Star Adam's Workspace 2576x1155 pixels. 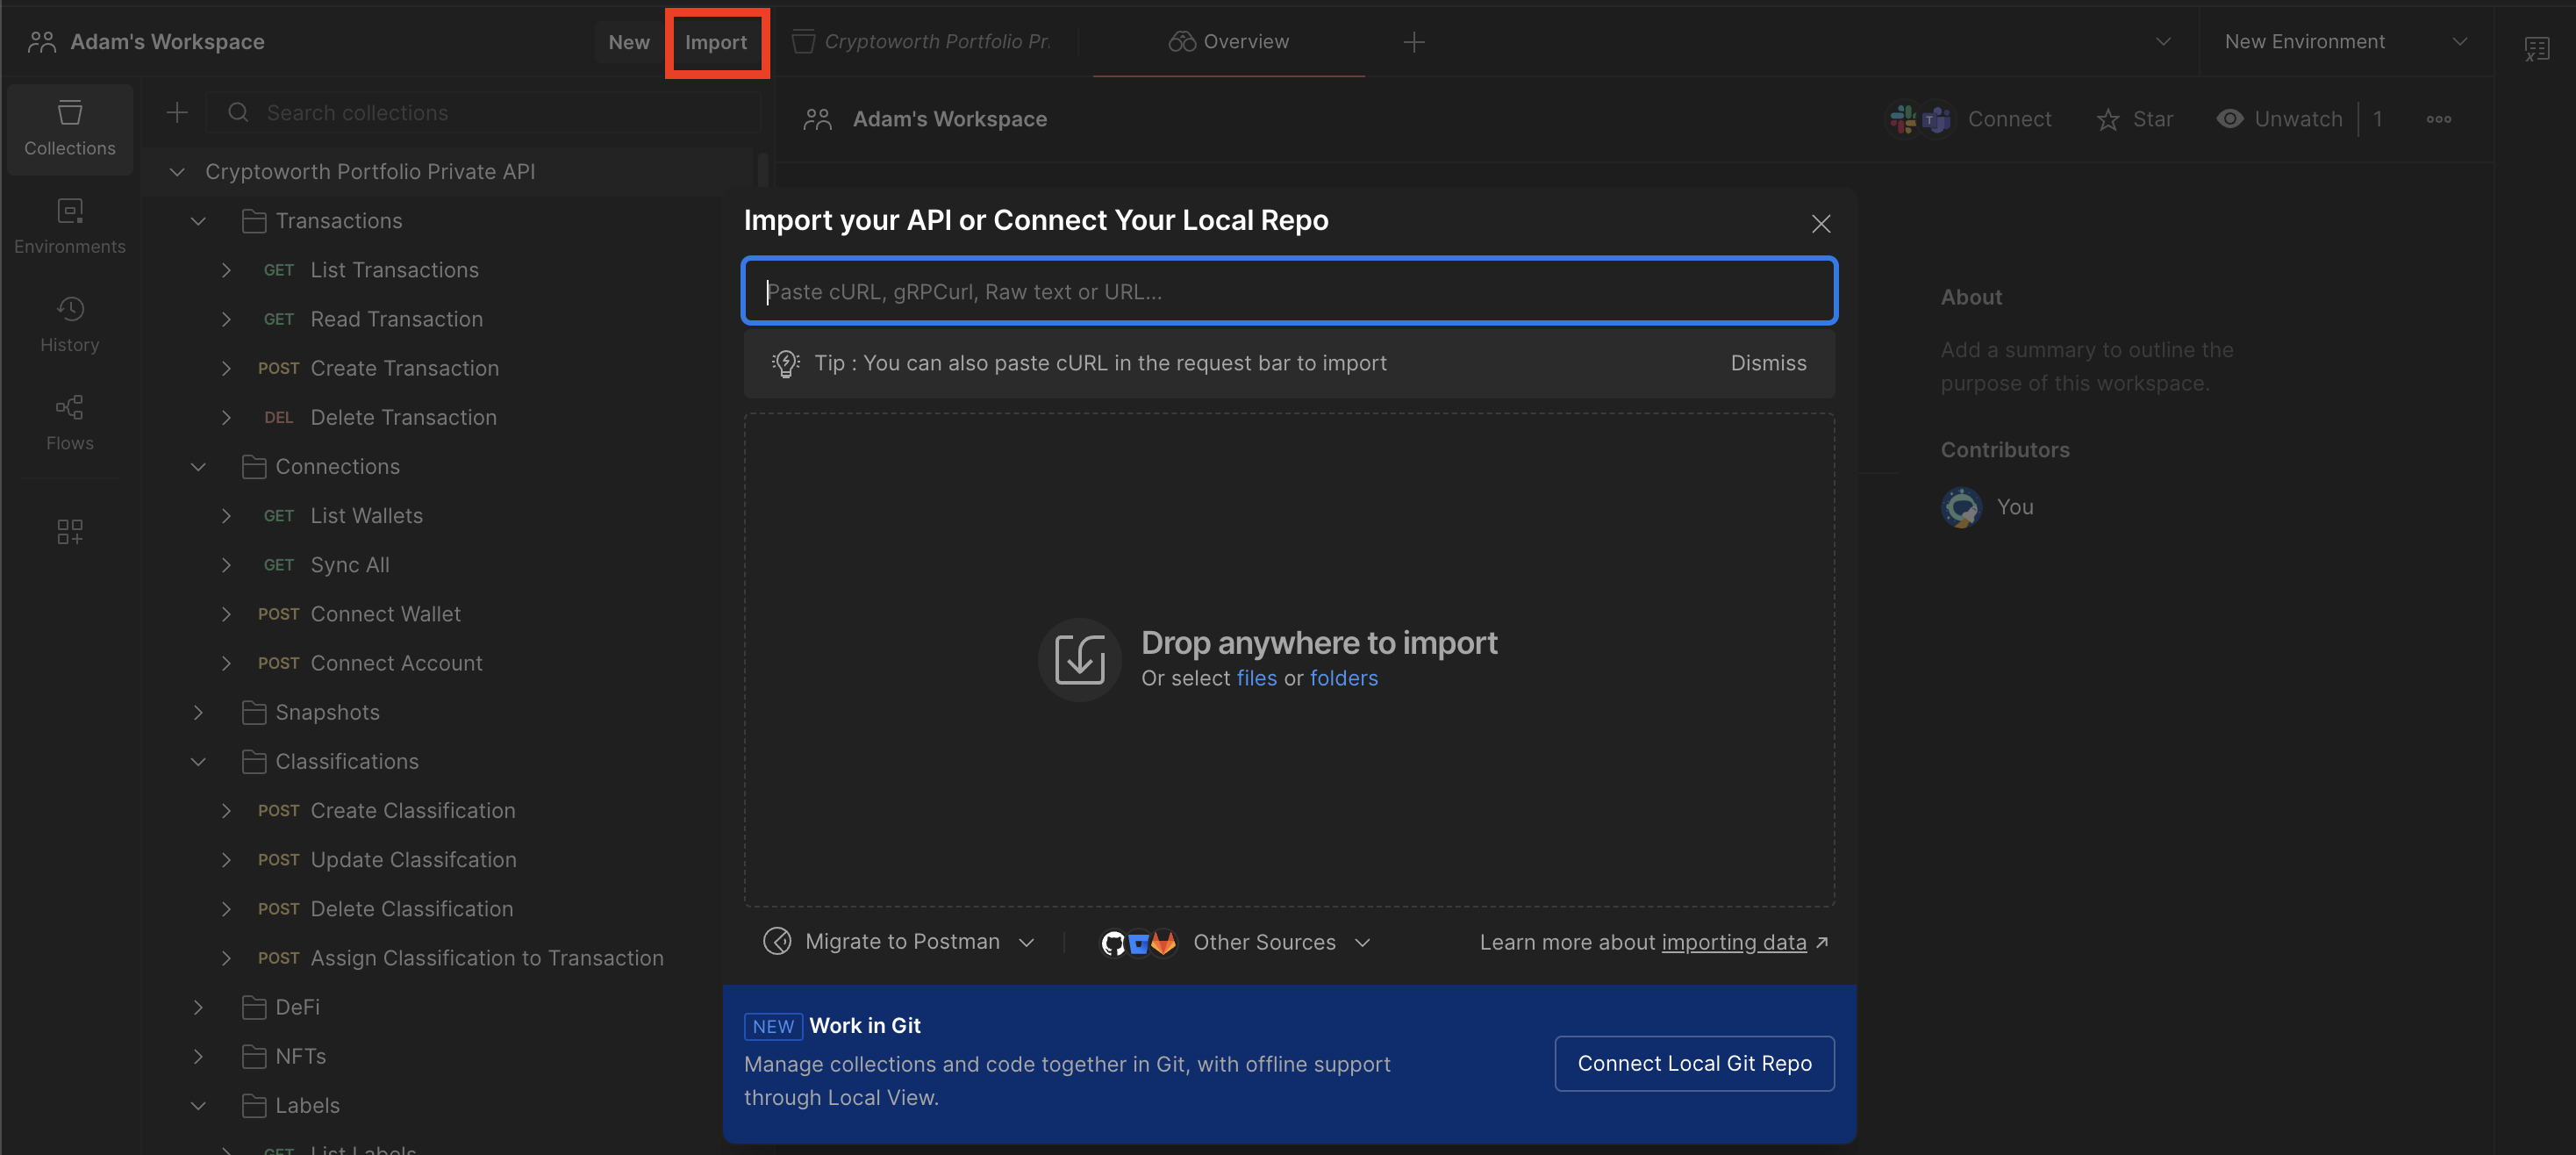(2135, 119)
